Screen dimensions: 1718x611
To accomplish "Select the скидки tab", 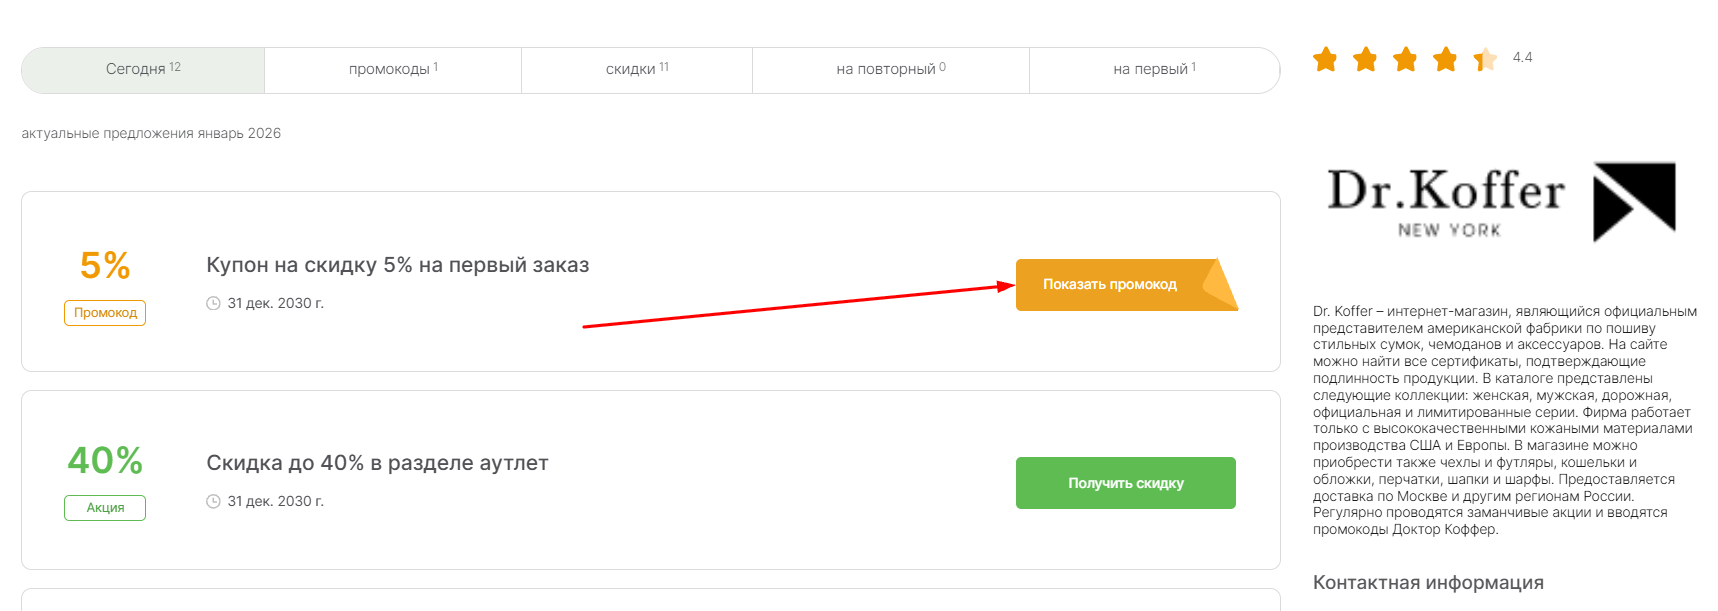I will click(x=636, y=69).
